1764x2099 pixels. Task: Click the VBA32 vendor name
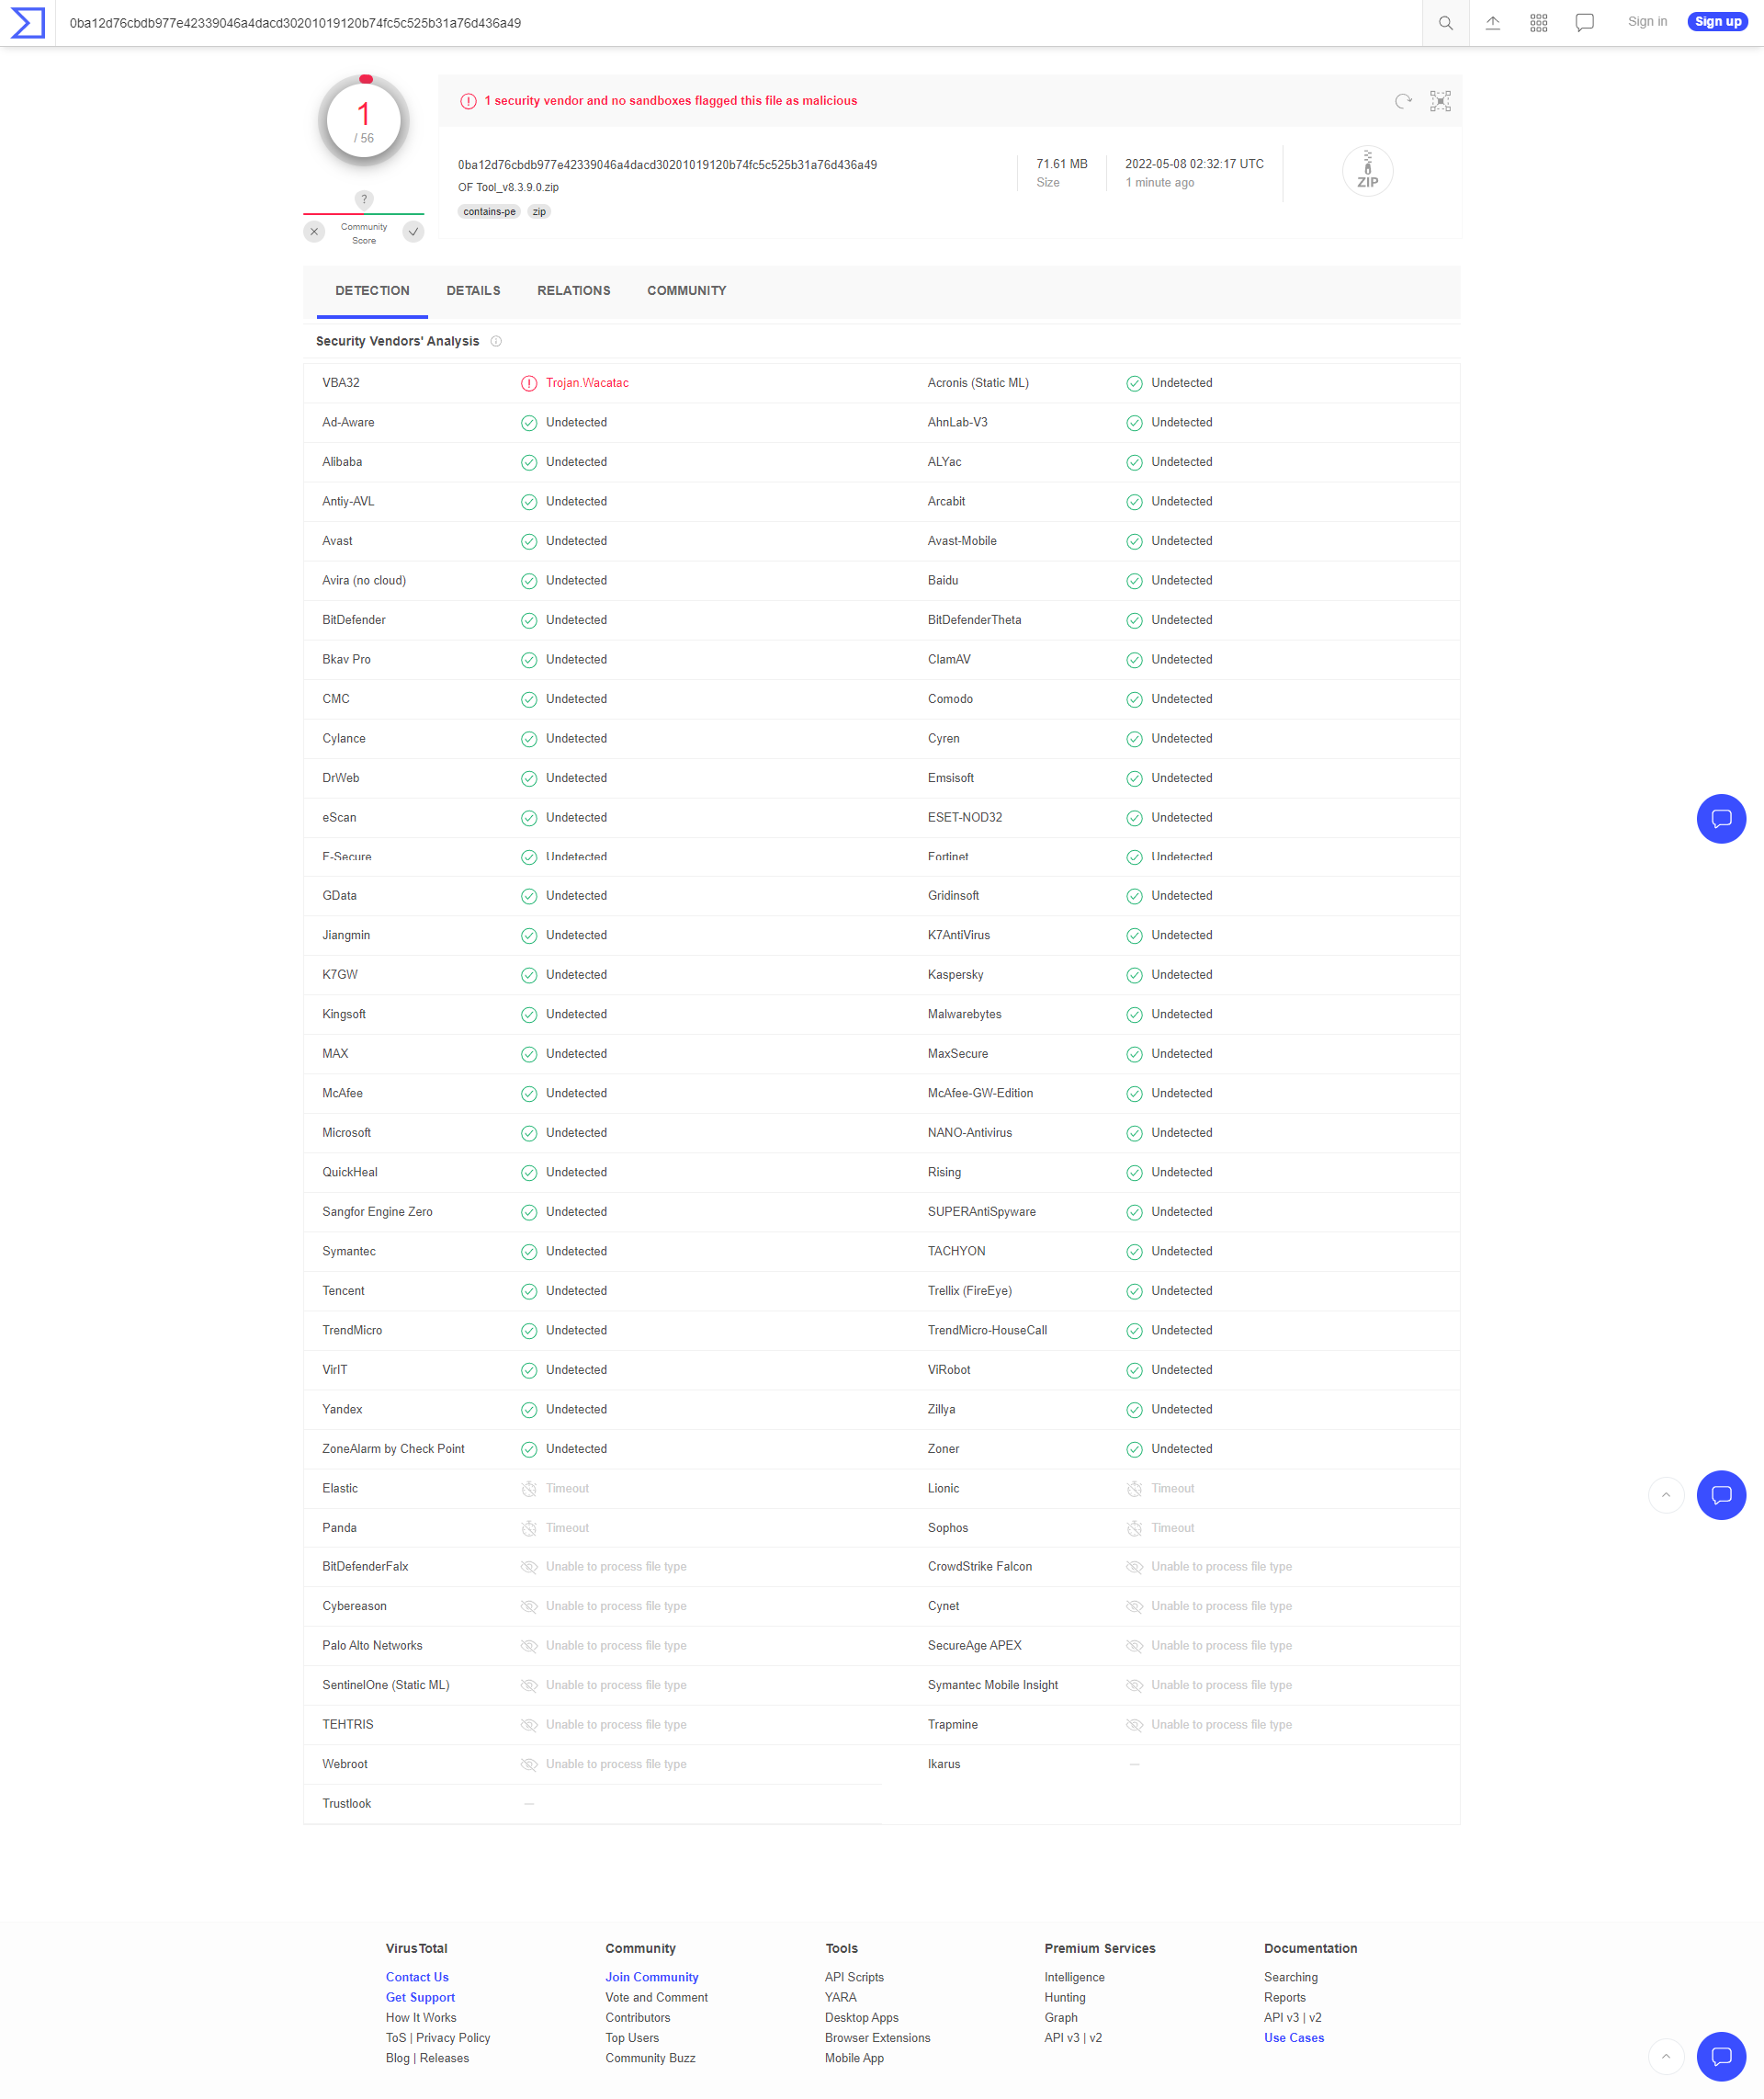[341, 383]
